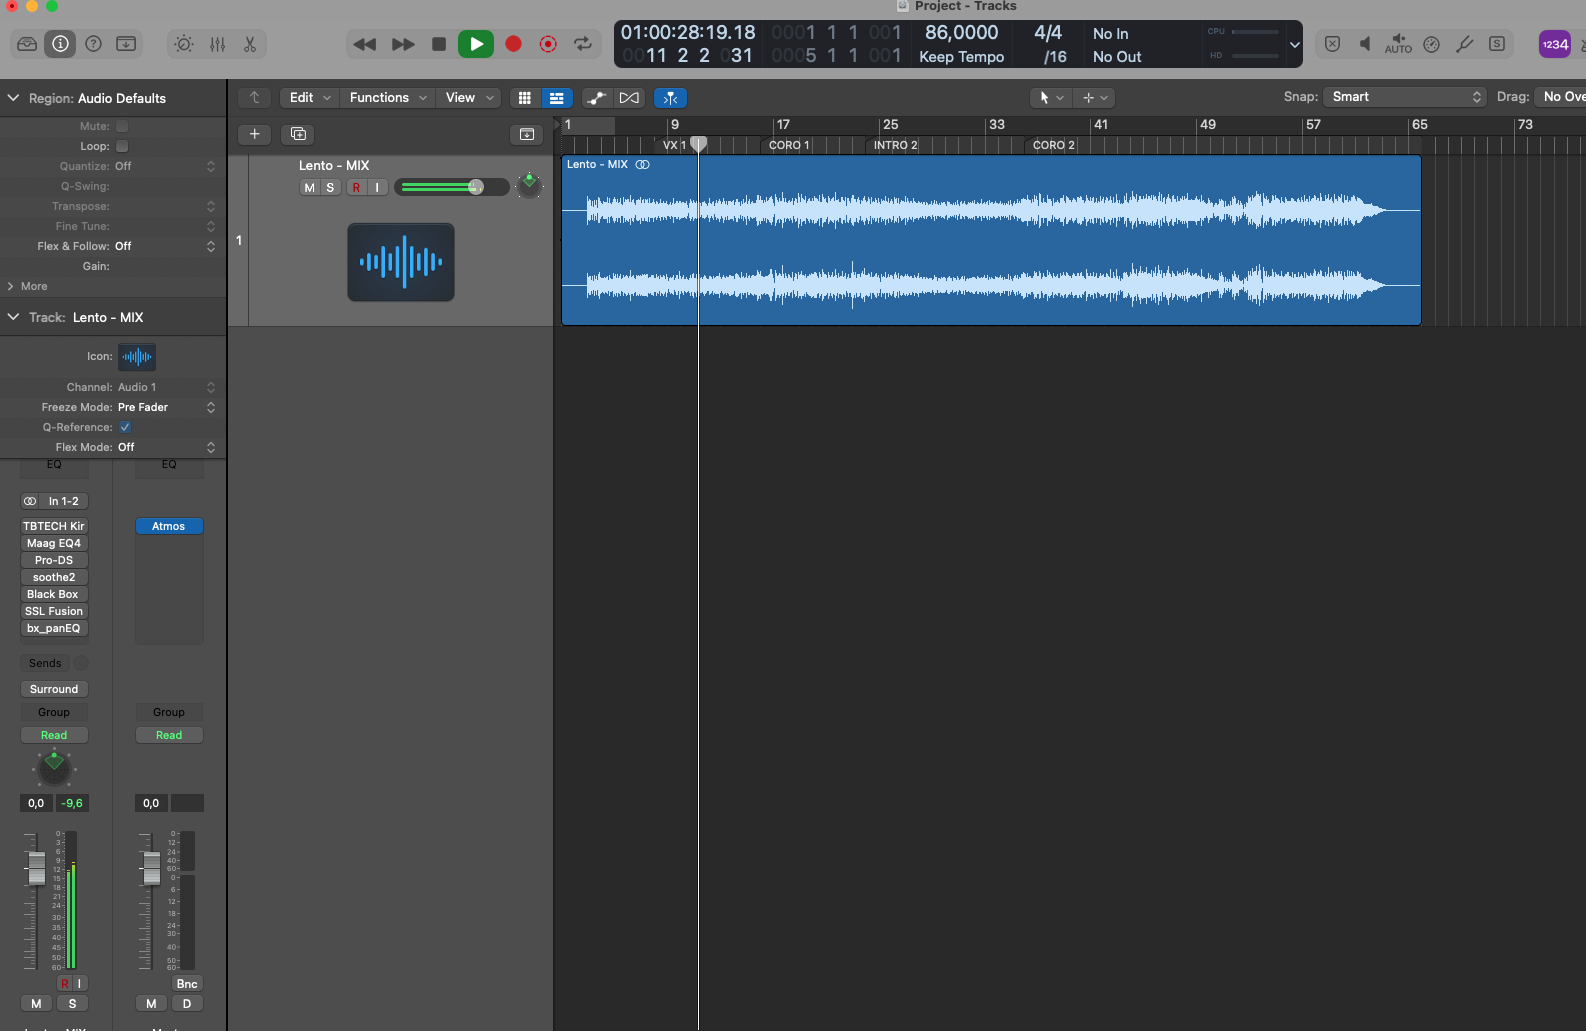Open the Functions menu
This screenshot has width=1586, height=1031.
tap(389, 98)
